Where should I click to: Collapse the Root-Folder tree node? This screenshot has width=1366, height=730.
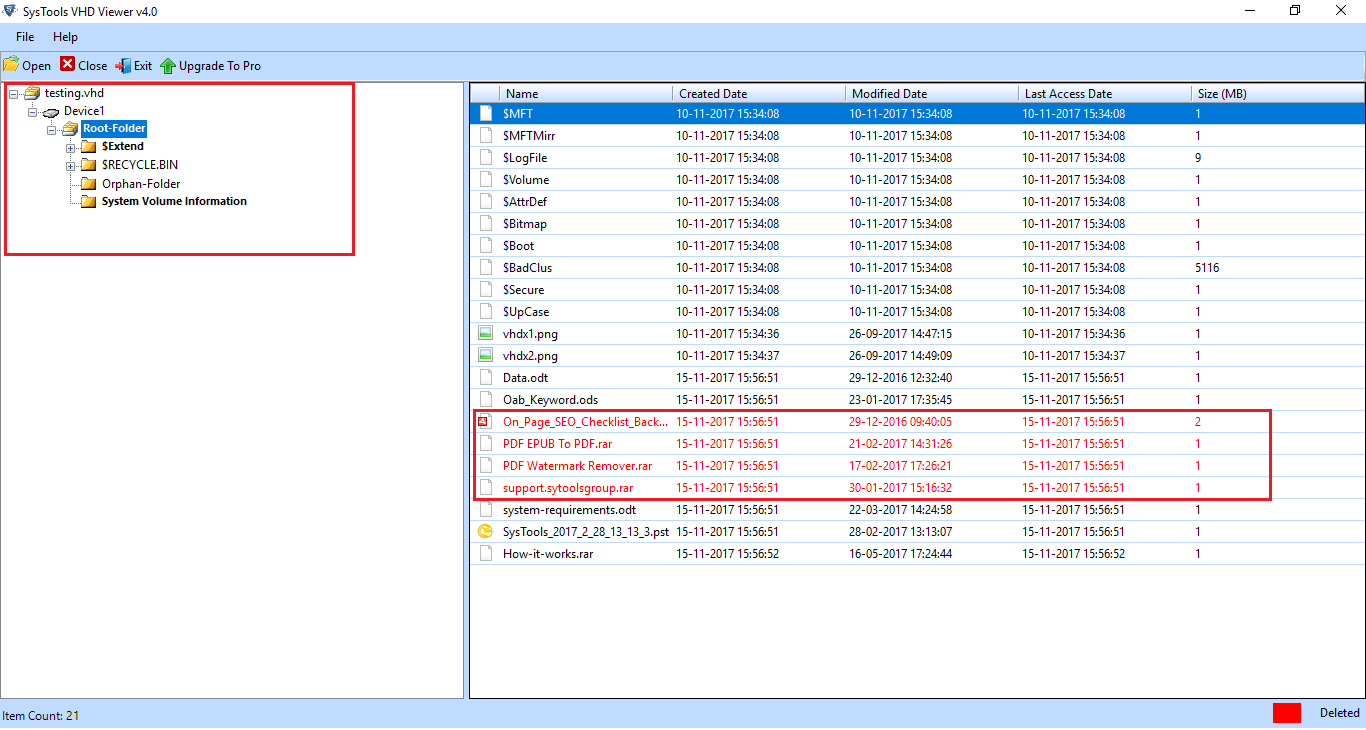click(x=51, y=129)
